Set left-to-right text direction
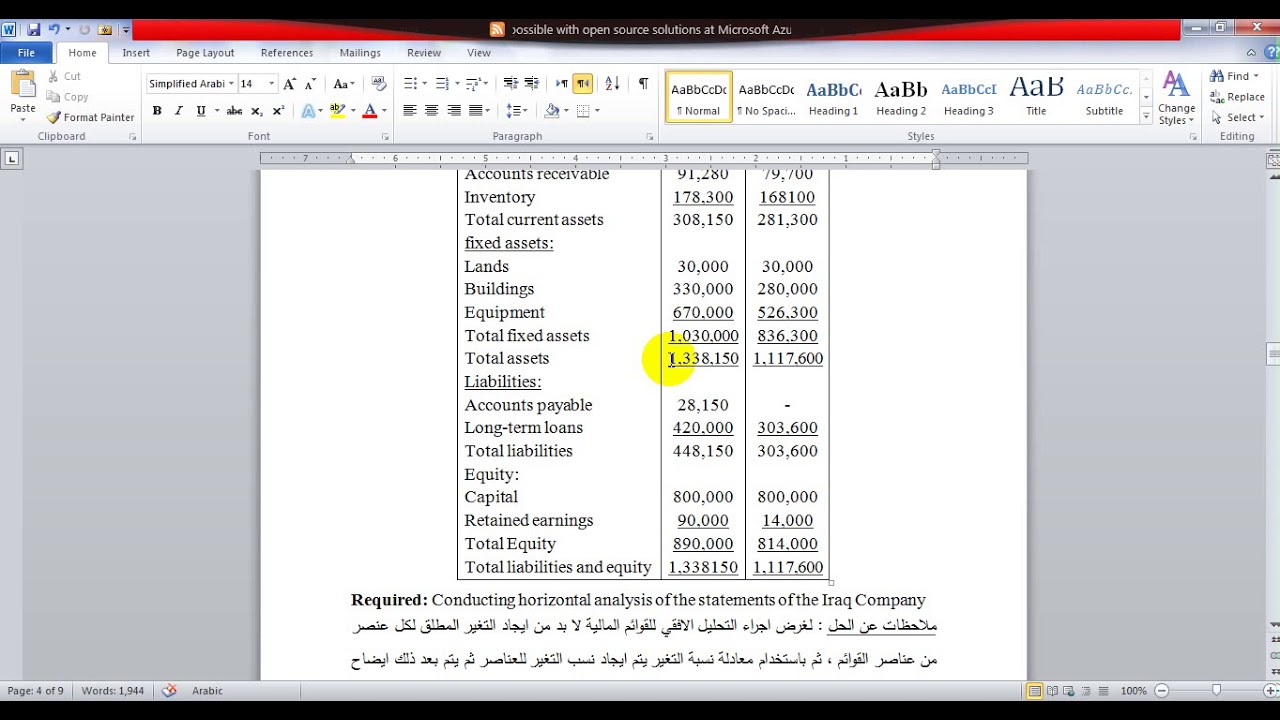 pyautogui.click(x=562, y=84)
